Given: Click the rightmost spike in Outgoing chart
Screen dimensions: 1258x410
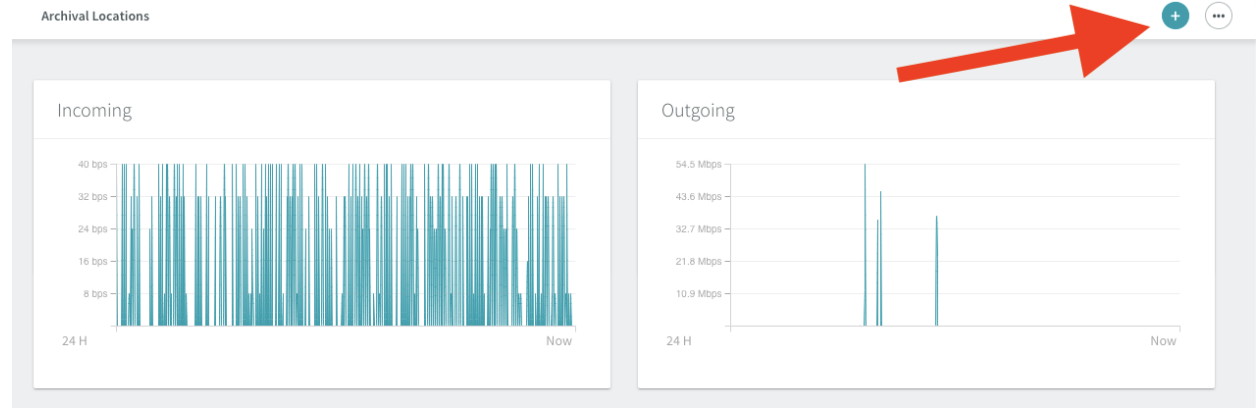Looking at the screenshot, I should coord(937,270).
